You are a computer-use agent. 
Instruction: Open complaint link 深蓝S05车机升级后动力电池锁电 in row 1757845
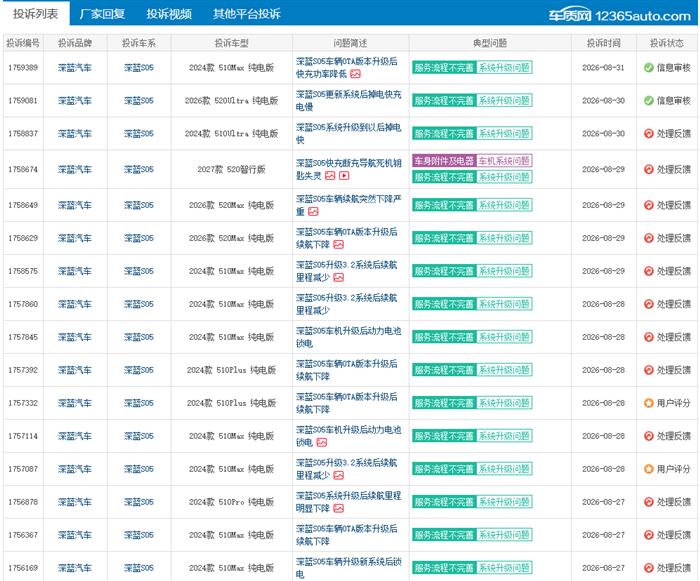(349, 337)
